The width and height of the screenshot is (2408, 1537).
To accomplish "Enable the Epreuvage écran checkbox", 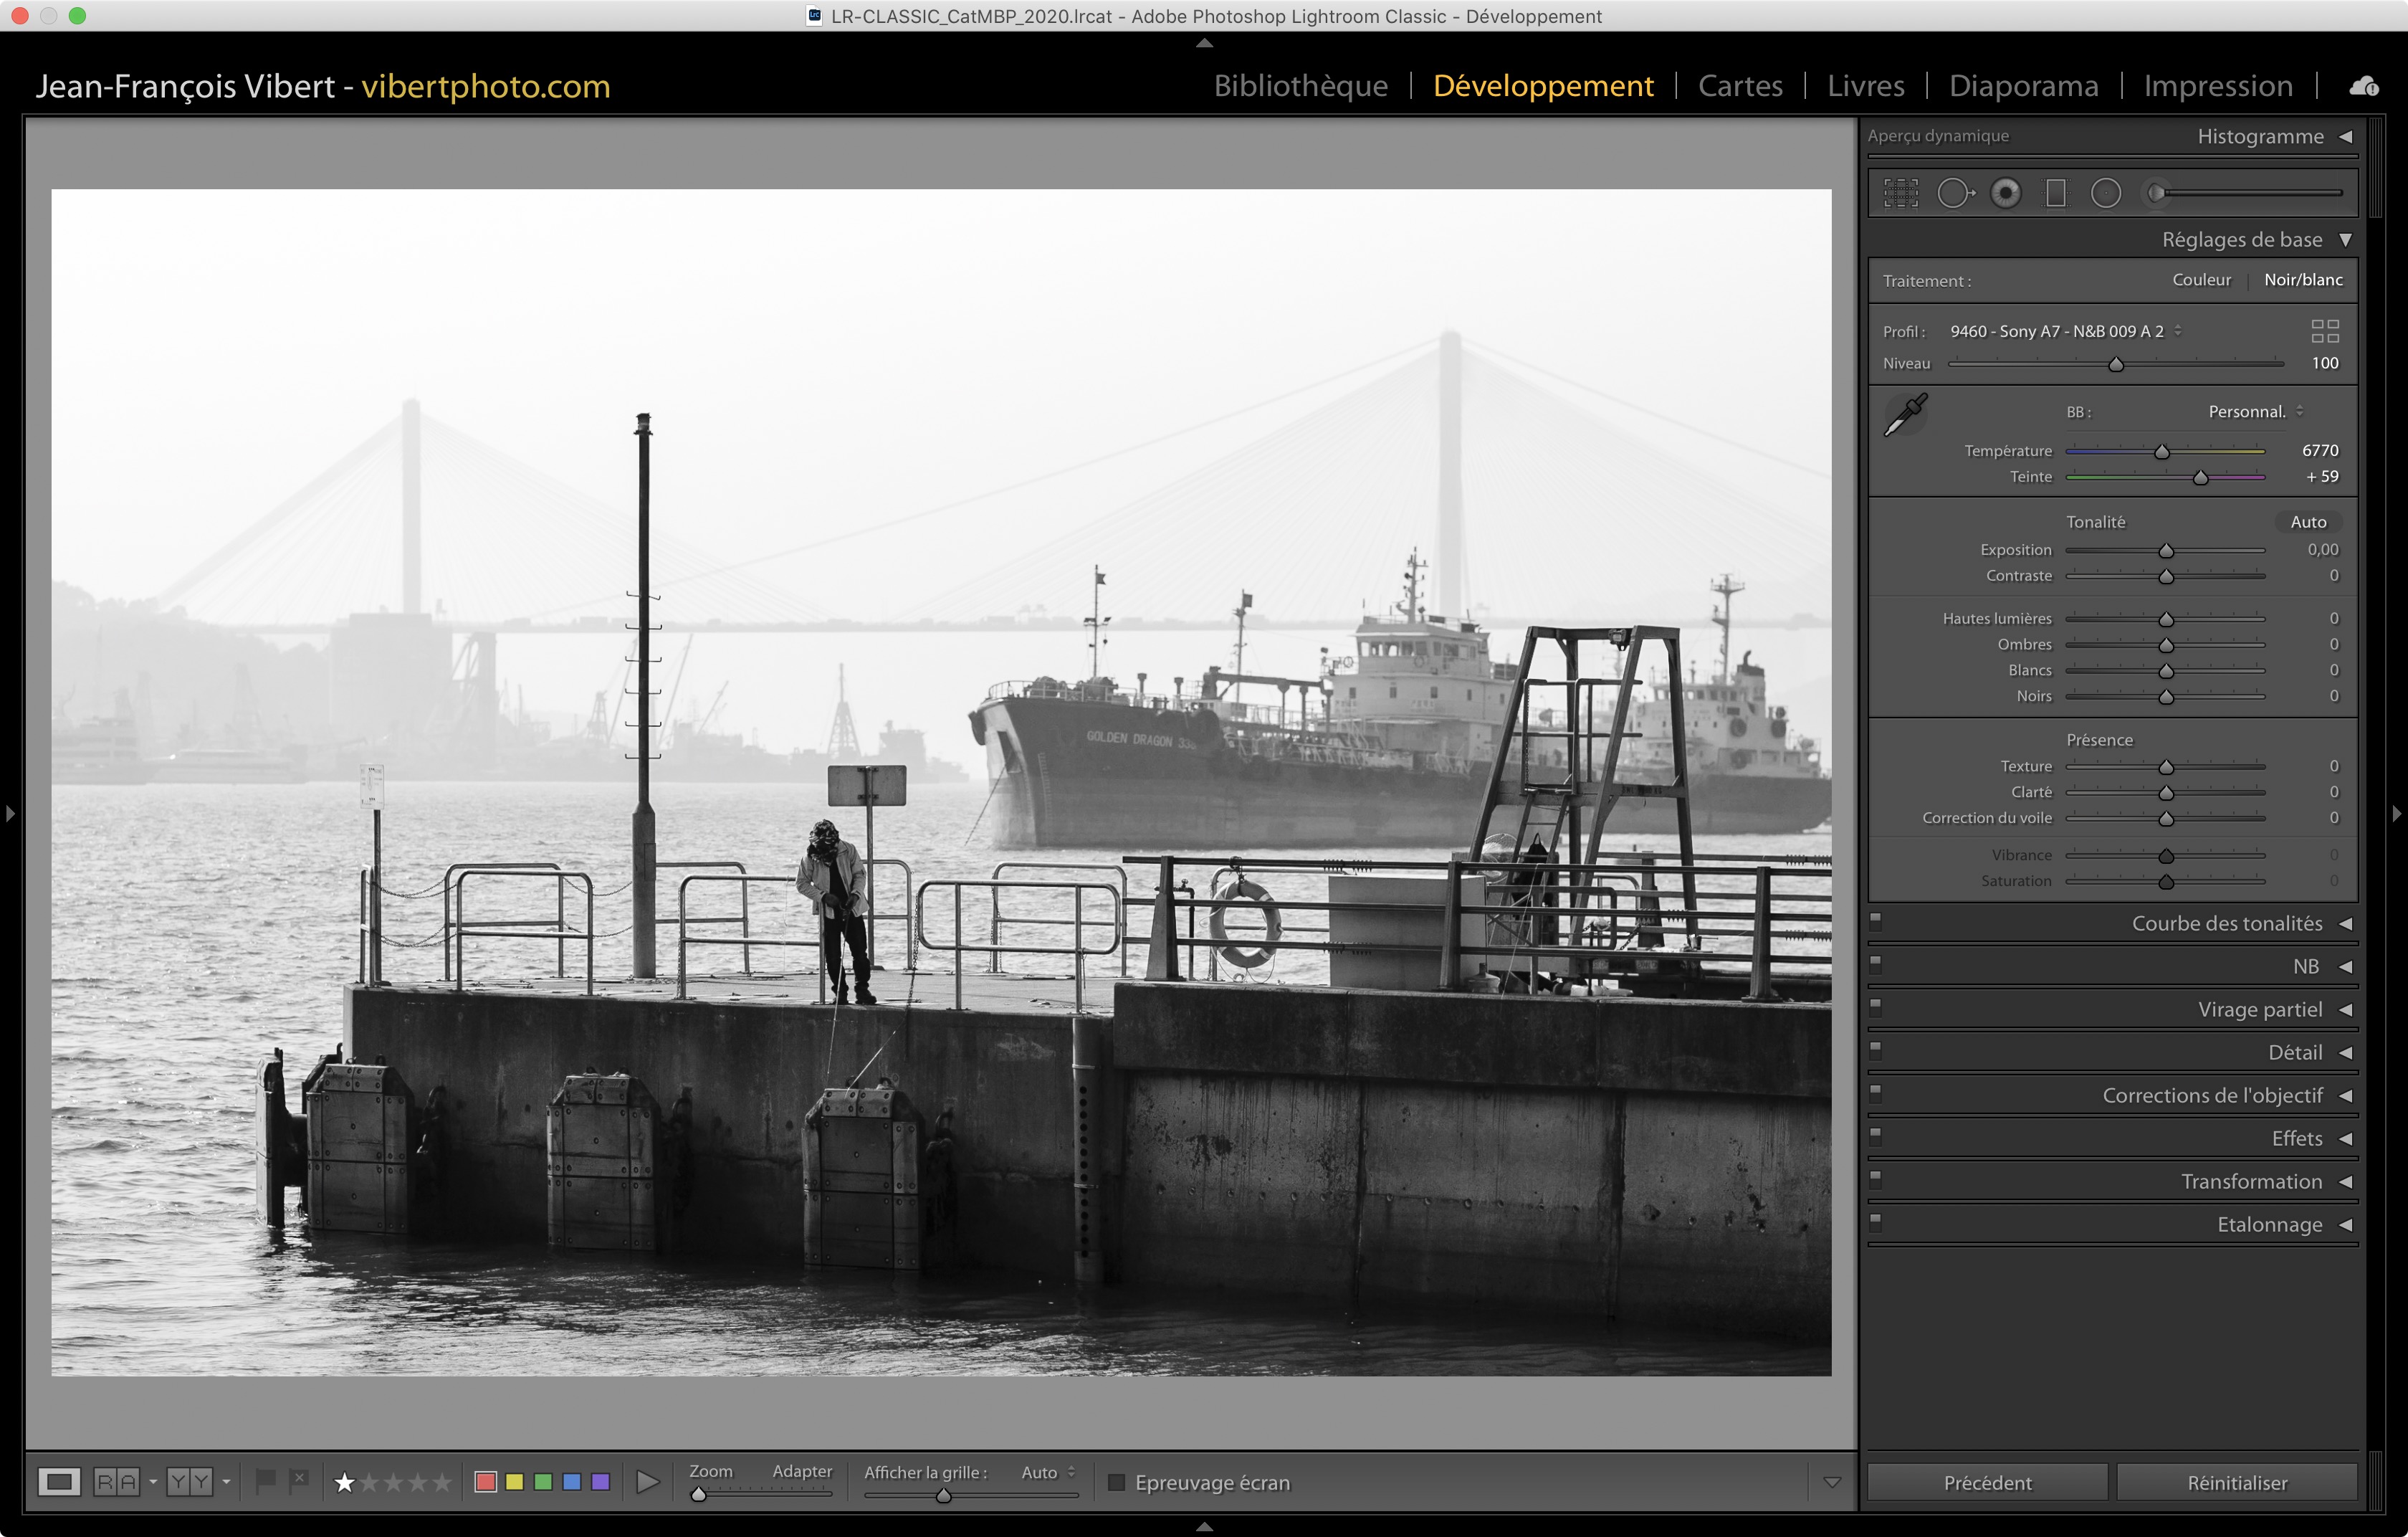I will tap(1117, 1482).
